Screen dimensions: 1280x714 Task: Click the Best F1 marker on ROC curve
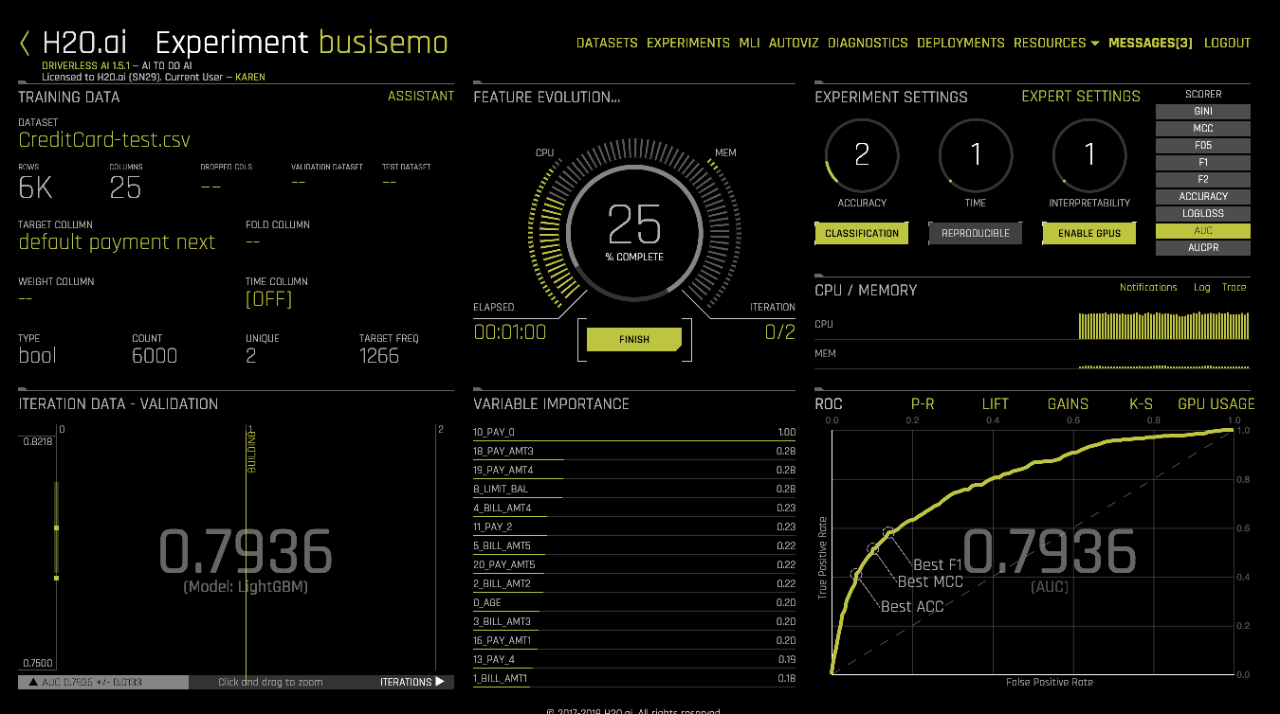click(888, 533)
